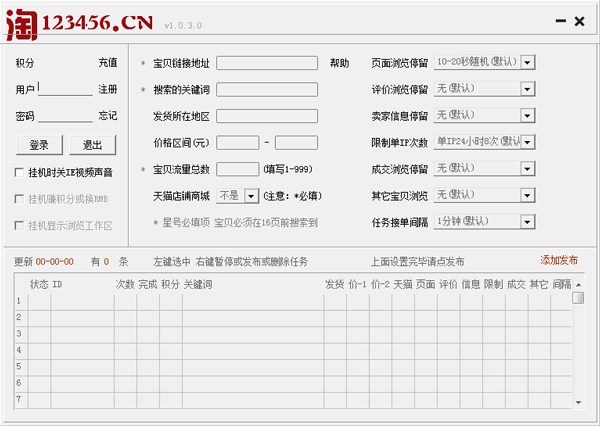This screenshot has height=426, width=600.
Task: Click the 登录 button
Action: point(39,145)
